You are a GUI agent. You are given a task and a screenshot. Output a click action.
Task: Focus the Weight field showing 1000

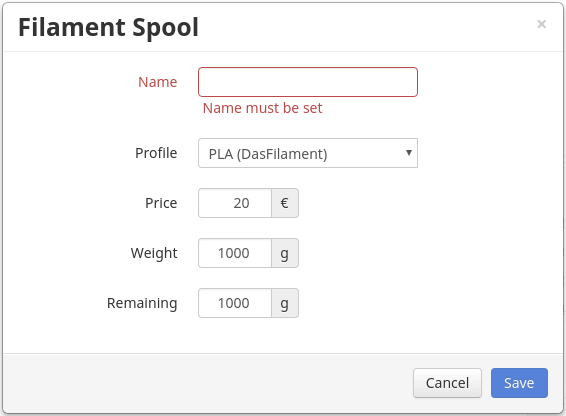[235, 253]
